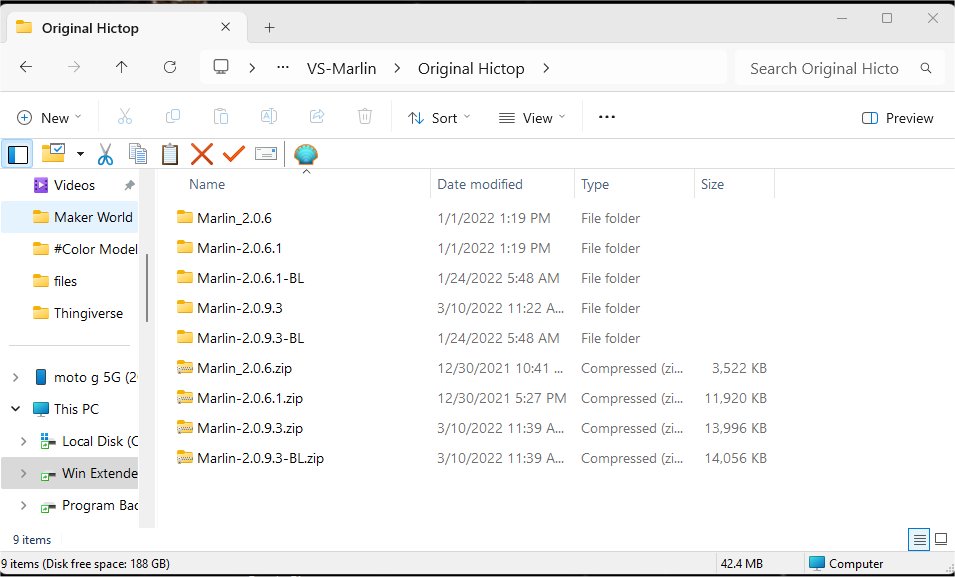Screen dimensions: 955x577
Task: Click VS-Marlin in the breadcrumb path
Action: [x=340, y=68]
